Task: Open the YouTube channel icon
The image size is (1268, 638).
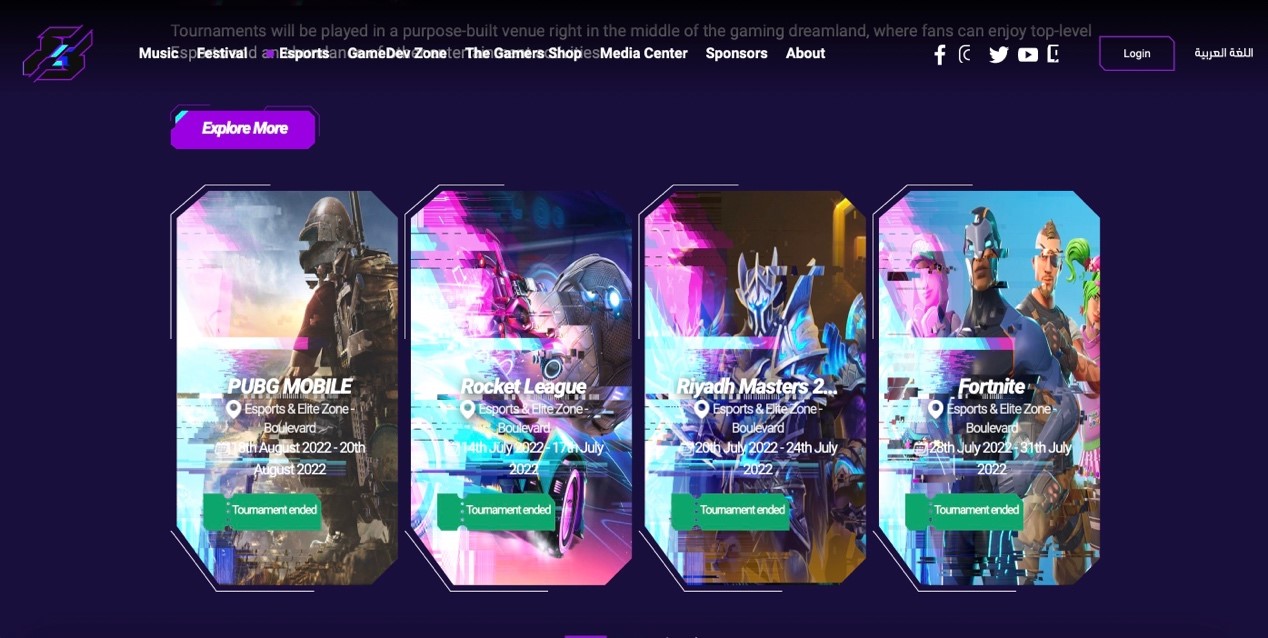Action: click(1028, 54)
